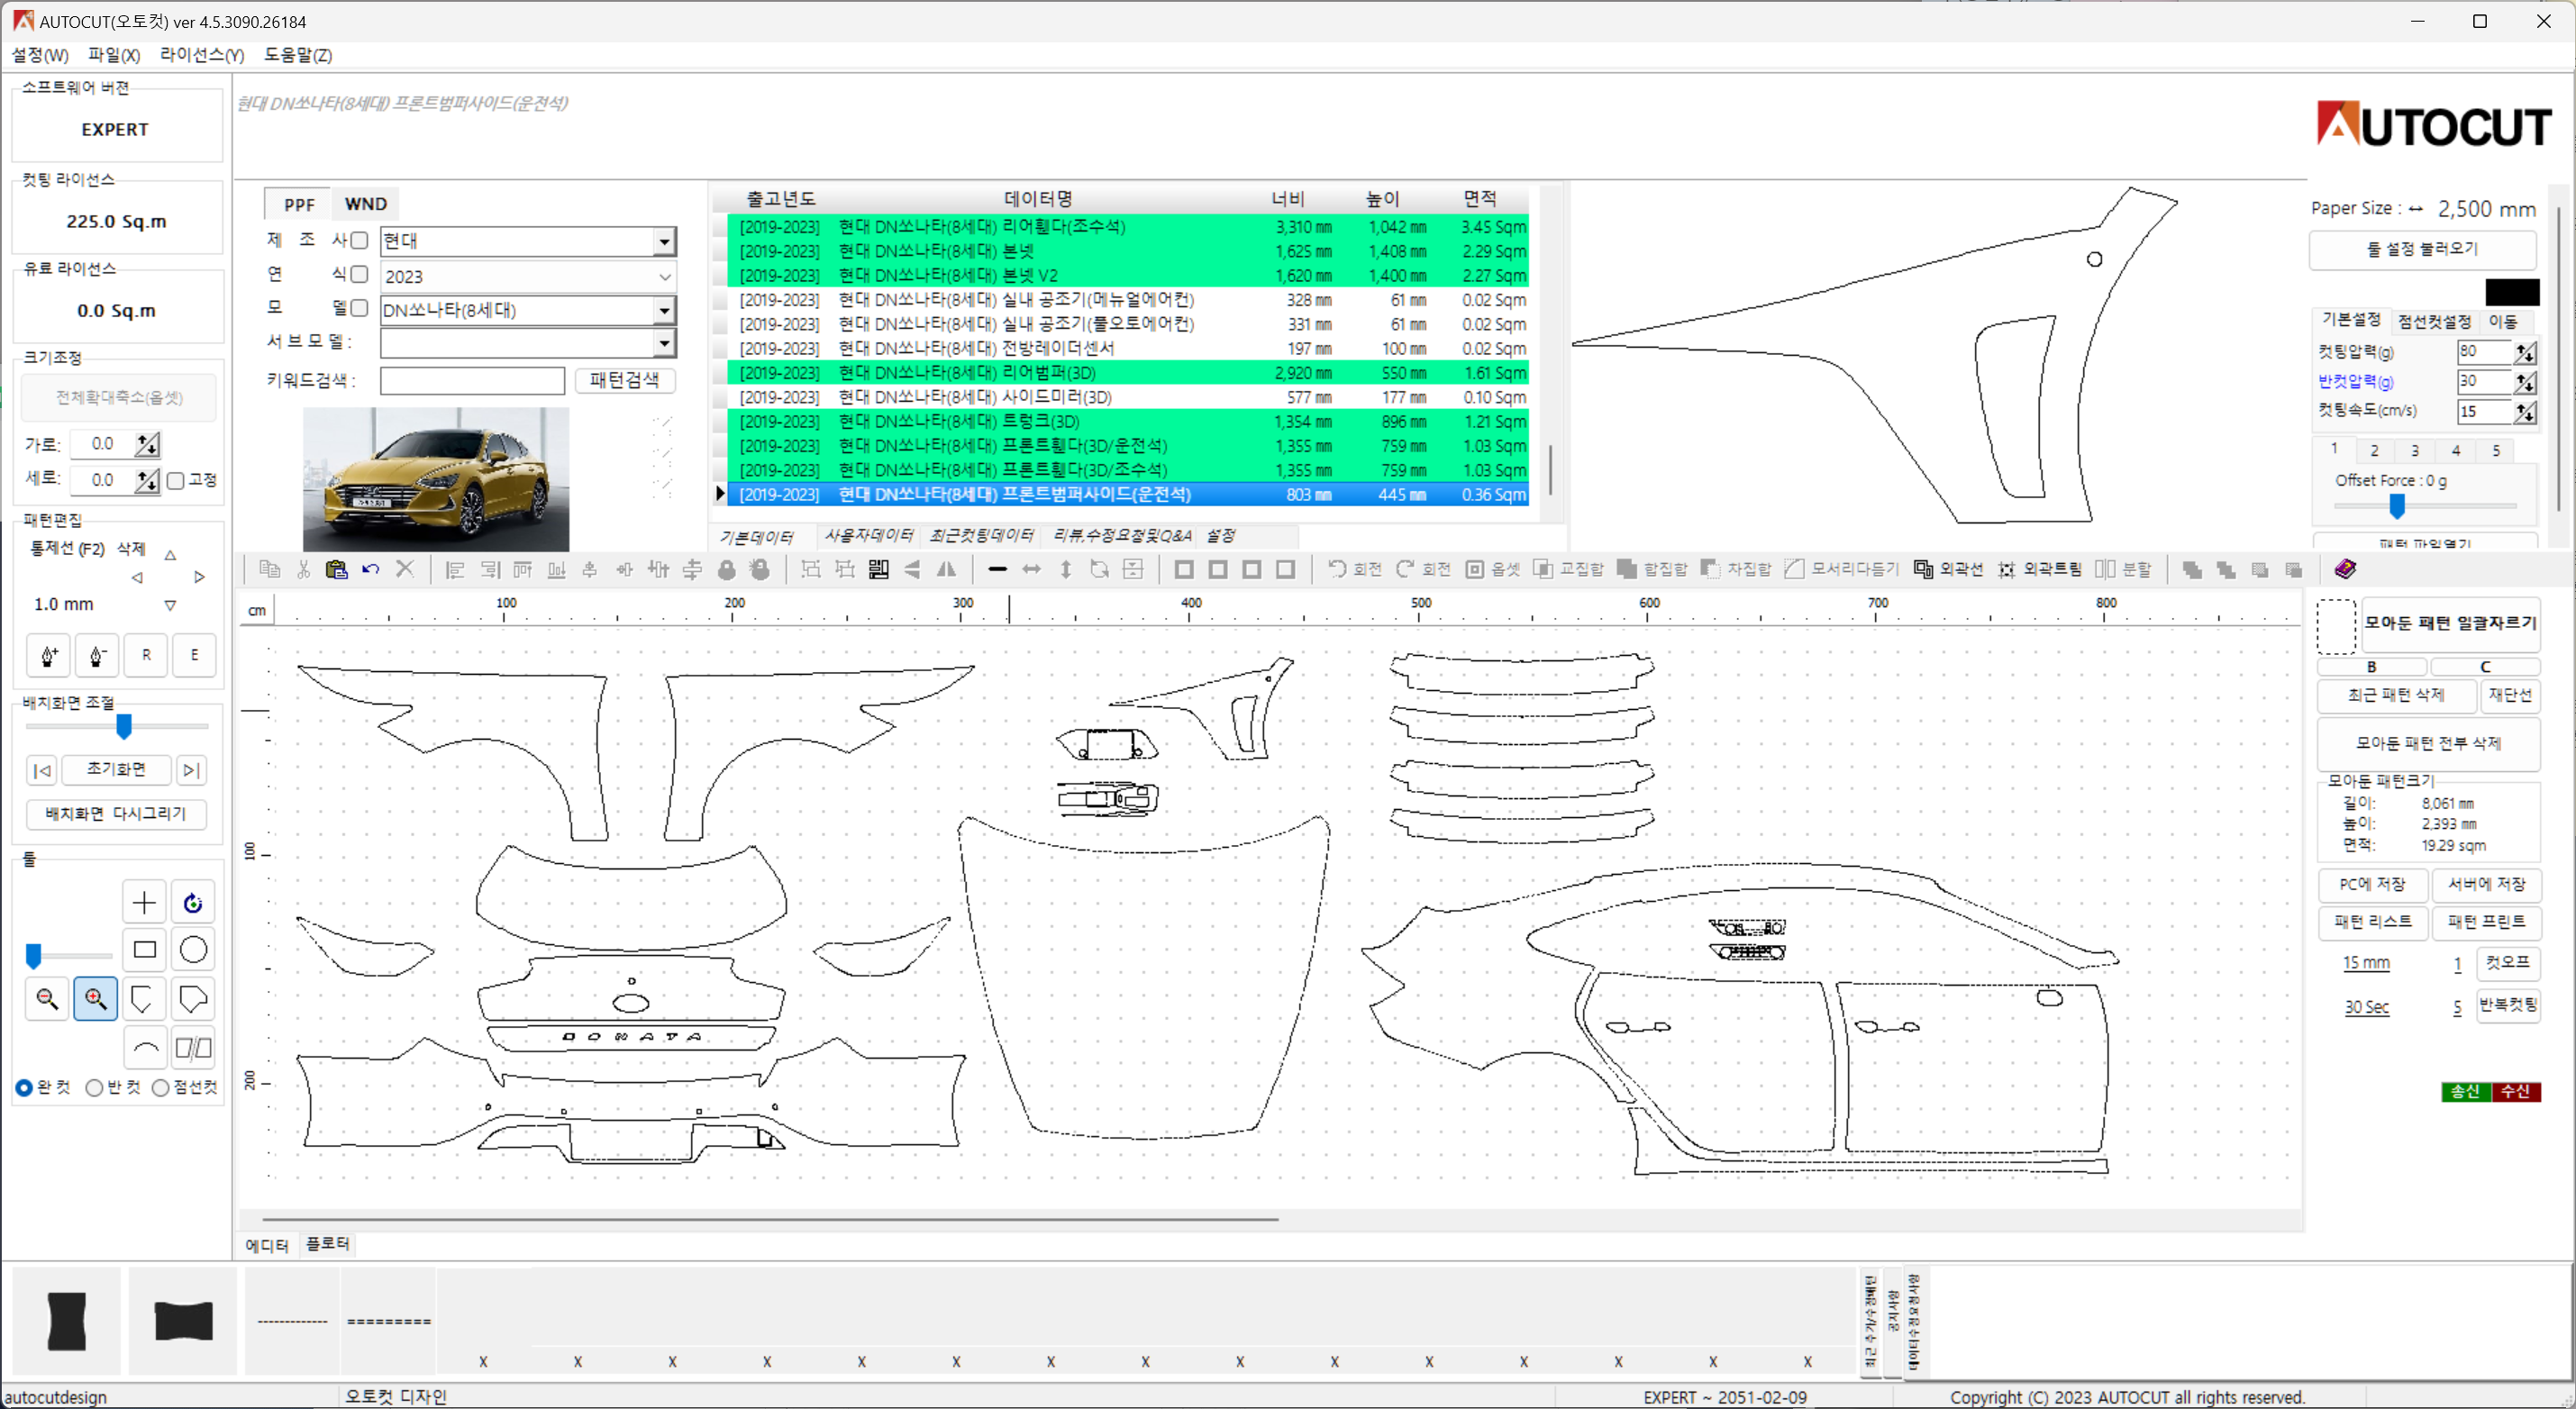Select the 리어범퍼(3D) data row
2576x1409 pixels.
tap(1128, 373)
